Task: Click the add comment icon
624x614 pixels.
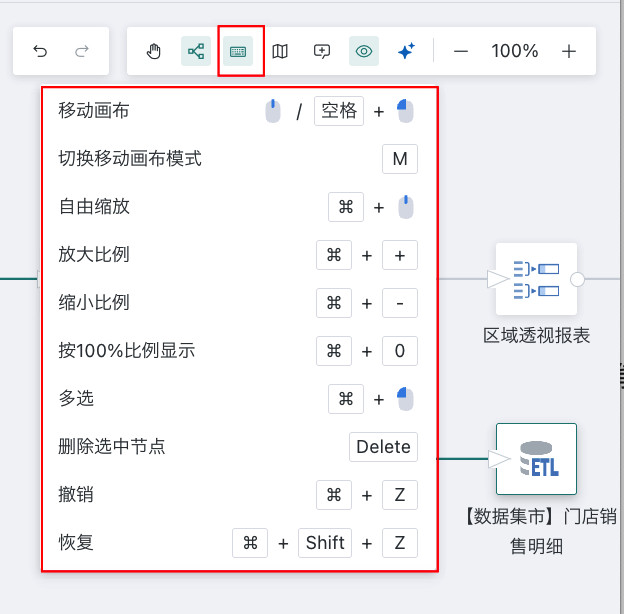Action: point(322,51)
